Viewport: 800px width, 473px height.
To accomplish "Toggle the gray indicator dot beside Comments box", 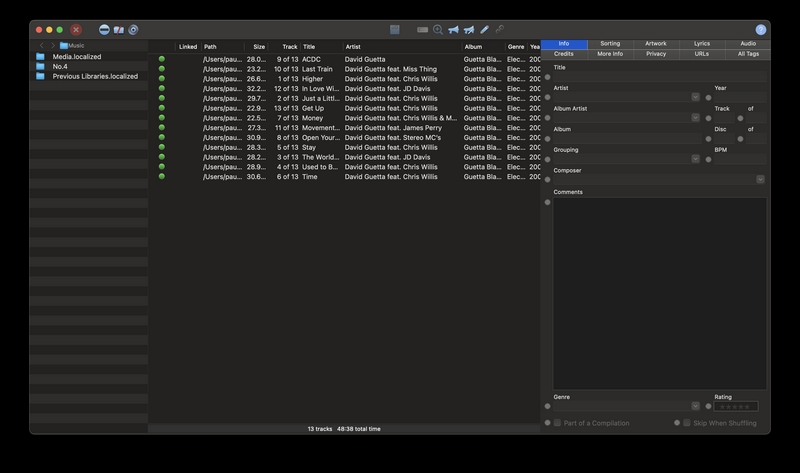I will pyautogui.click(x=547, y=203).
